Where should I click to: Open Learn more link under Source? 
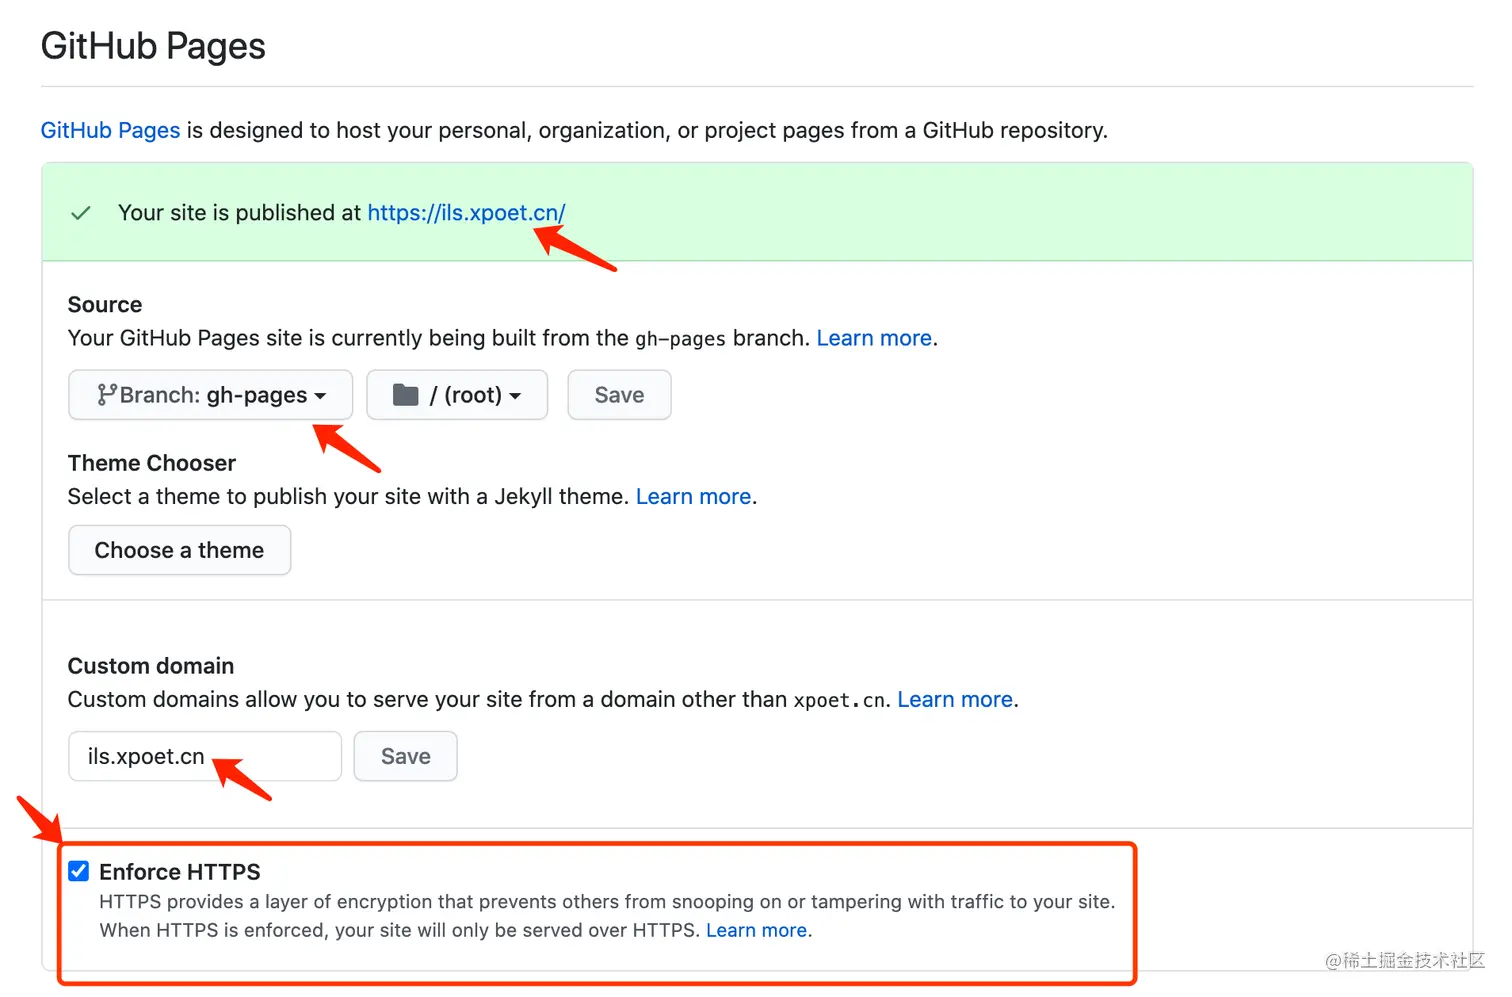point(874,338)
